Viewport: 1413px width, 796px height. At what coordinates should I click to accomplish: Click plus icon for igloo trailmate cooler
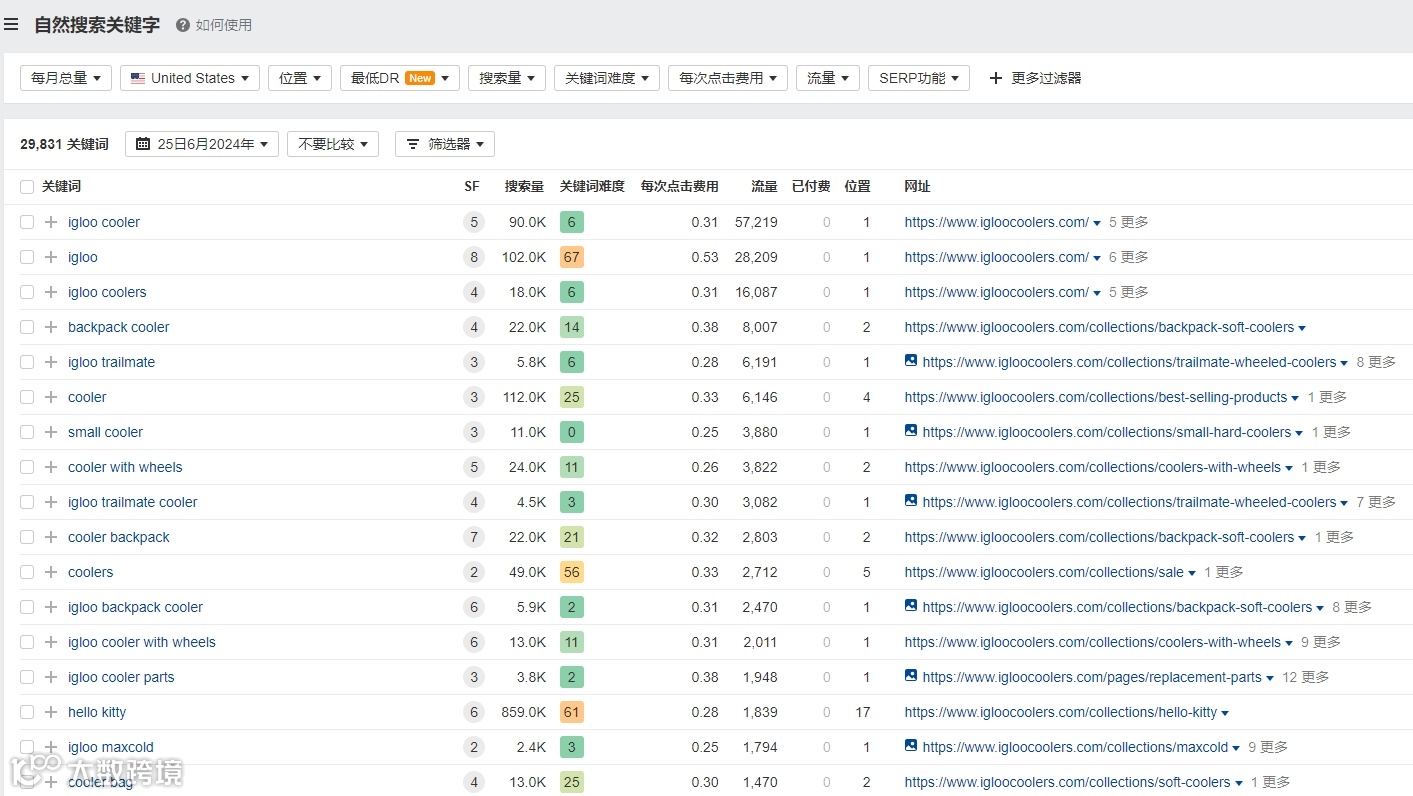(x=51, y=502)
